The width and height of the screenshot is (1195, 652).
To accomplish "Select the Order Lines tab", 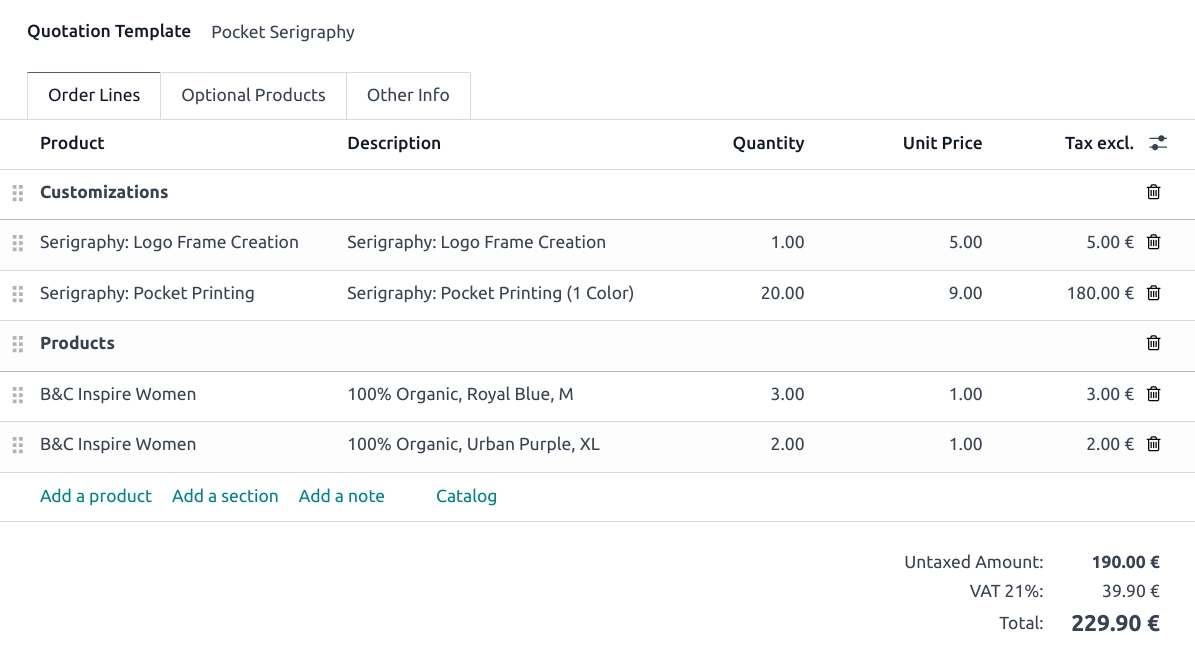I will pos(94,95).
